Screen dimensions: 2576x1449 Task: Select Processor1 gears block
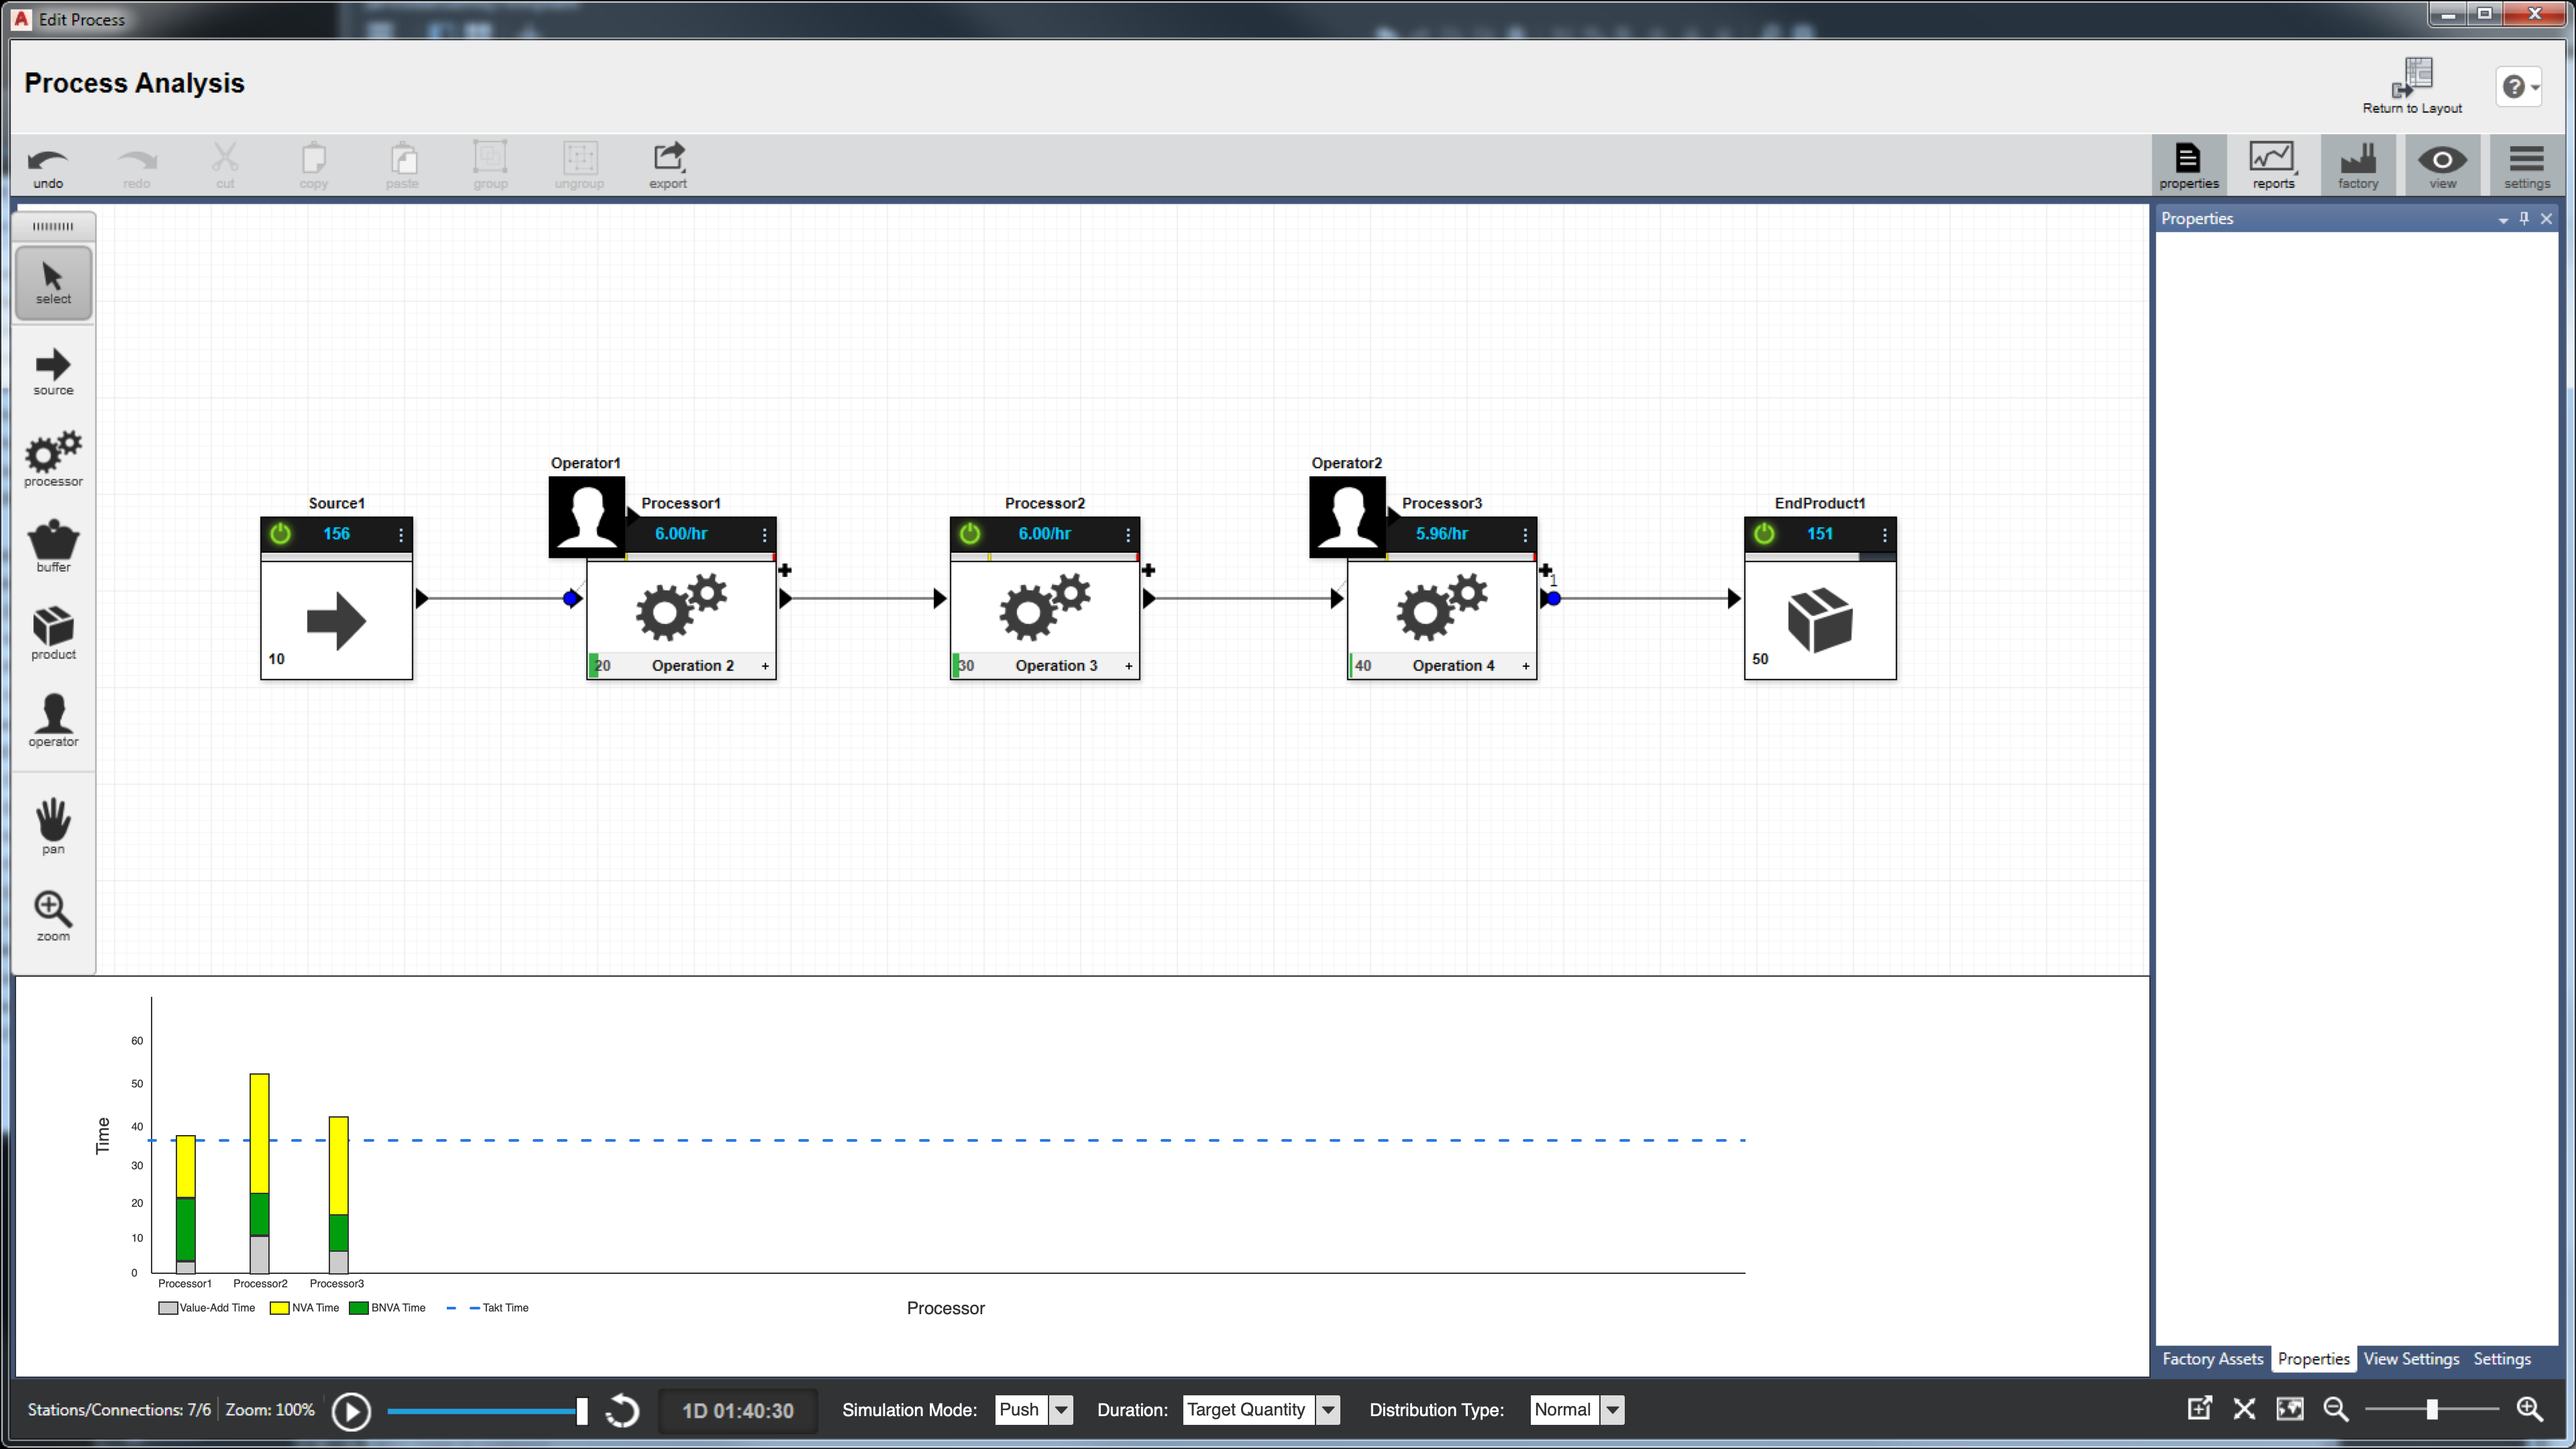(681, 608)
